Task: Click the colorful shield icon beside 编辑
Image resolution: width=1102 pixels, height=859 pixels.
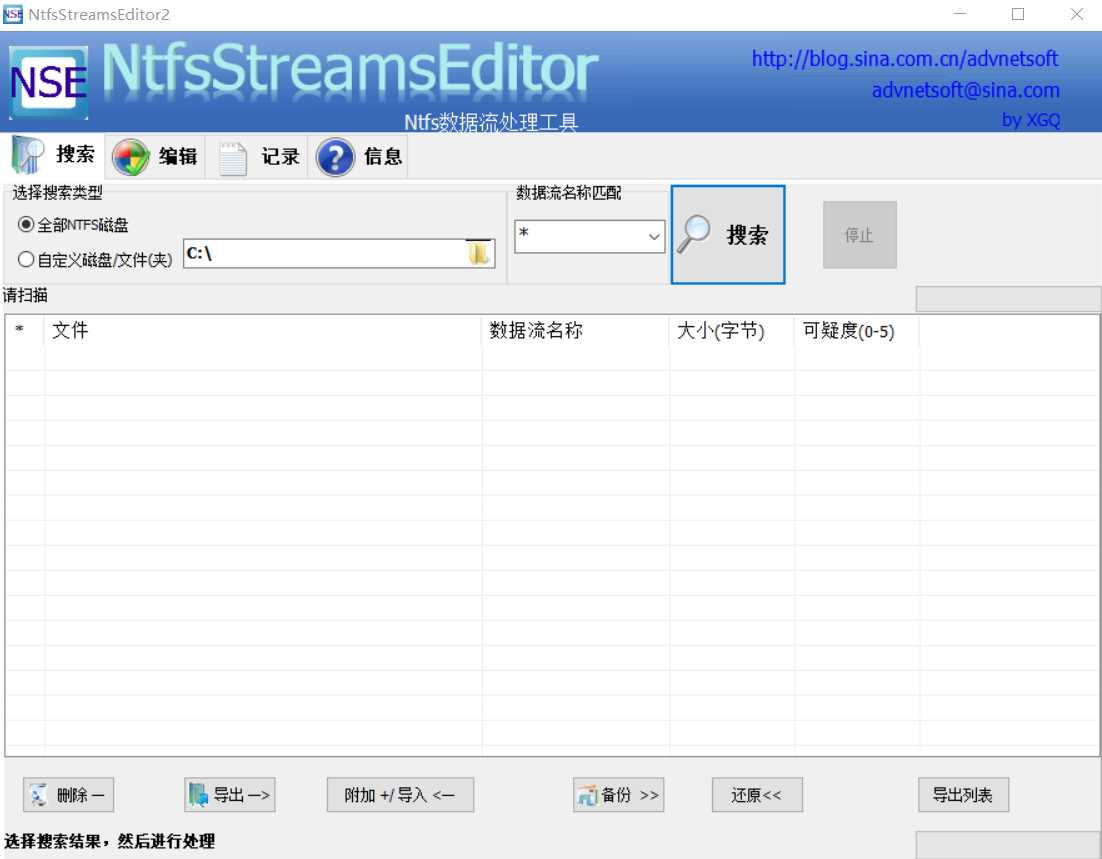Action: pos(131,157)
